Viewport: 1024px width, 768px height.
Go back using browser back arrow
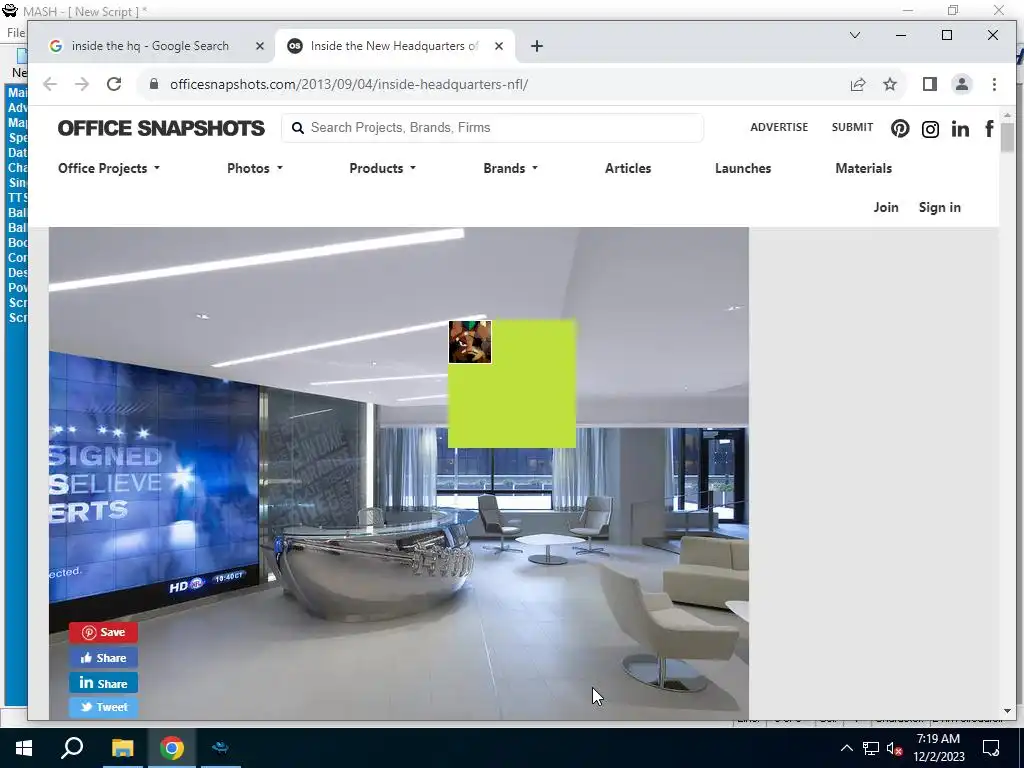click(x=50, y=84)
